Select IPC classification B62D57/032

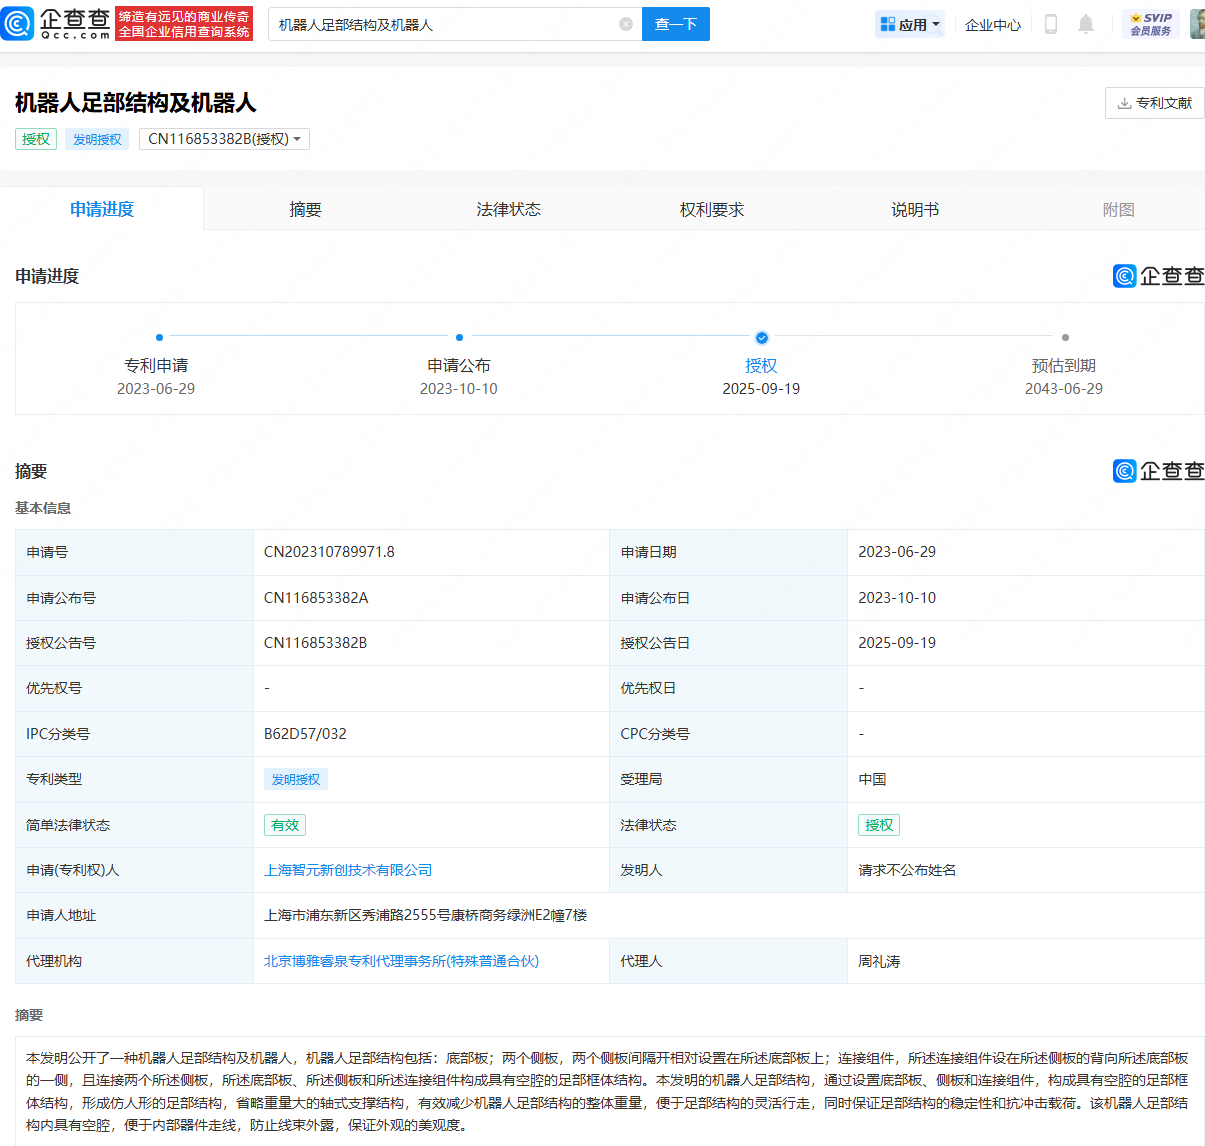pyautogui.click(x=305, y=734)
